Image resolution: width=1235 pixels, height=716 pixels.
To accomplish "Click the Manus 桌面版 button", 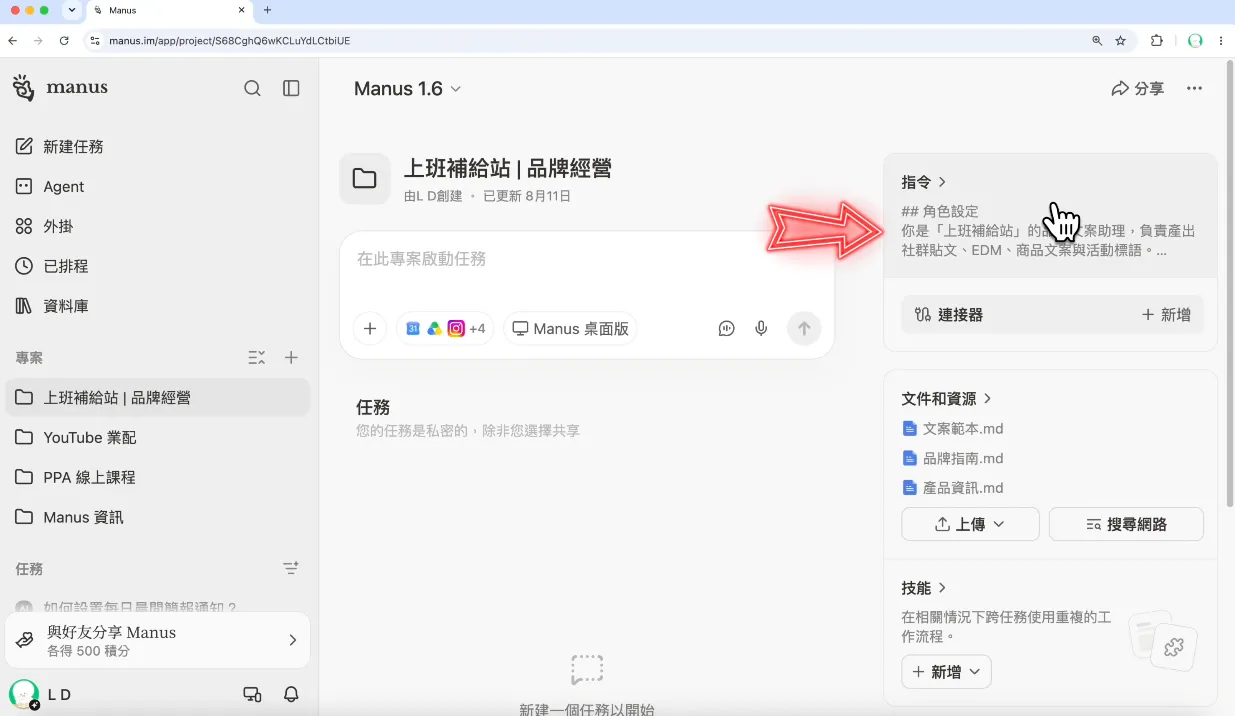I will 570,328.
